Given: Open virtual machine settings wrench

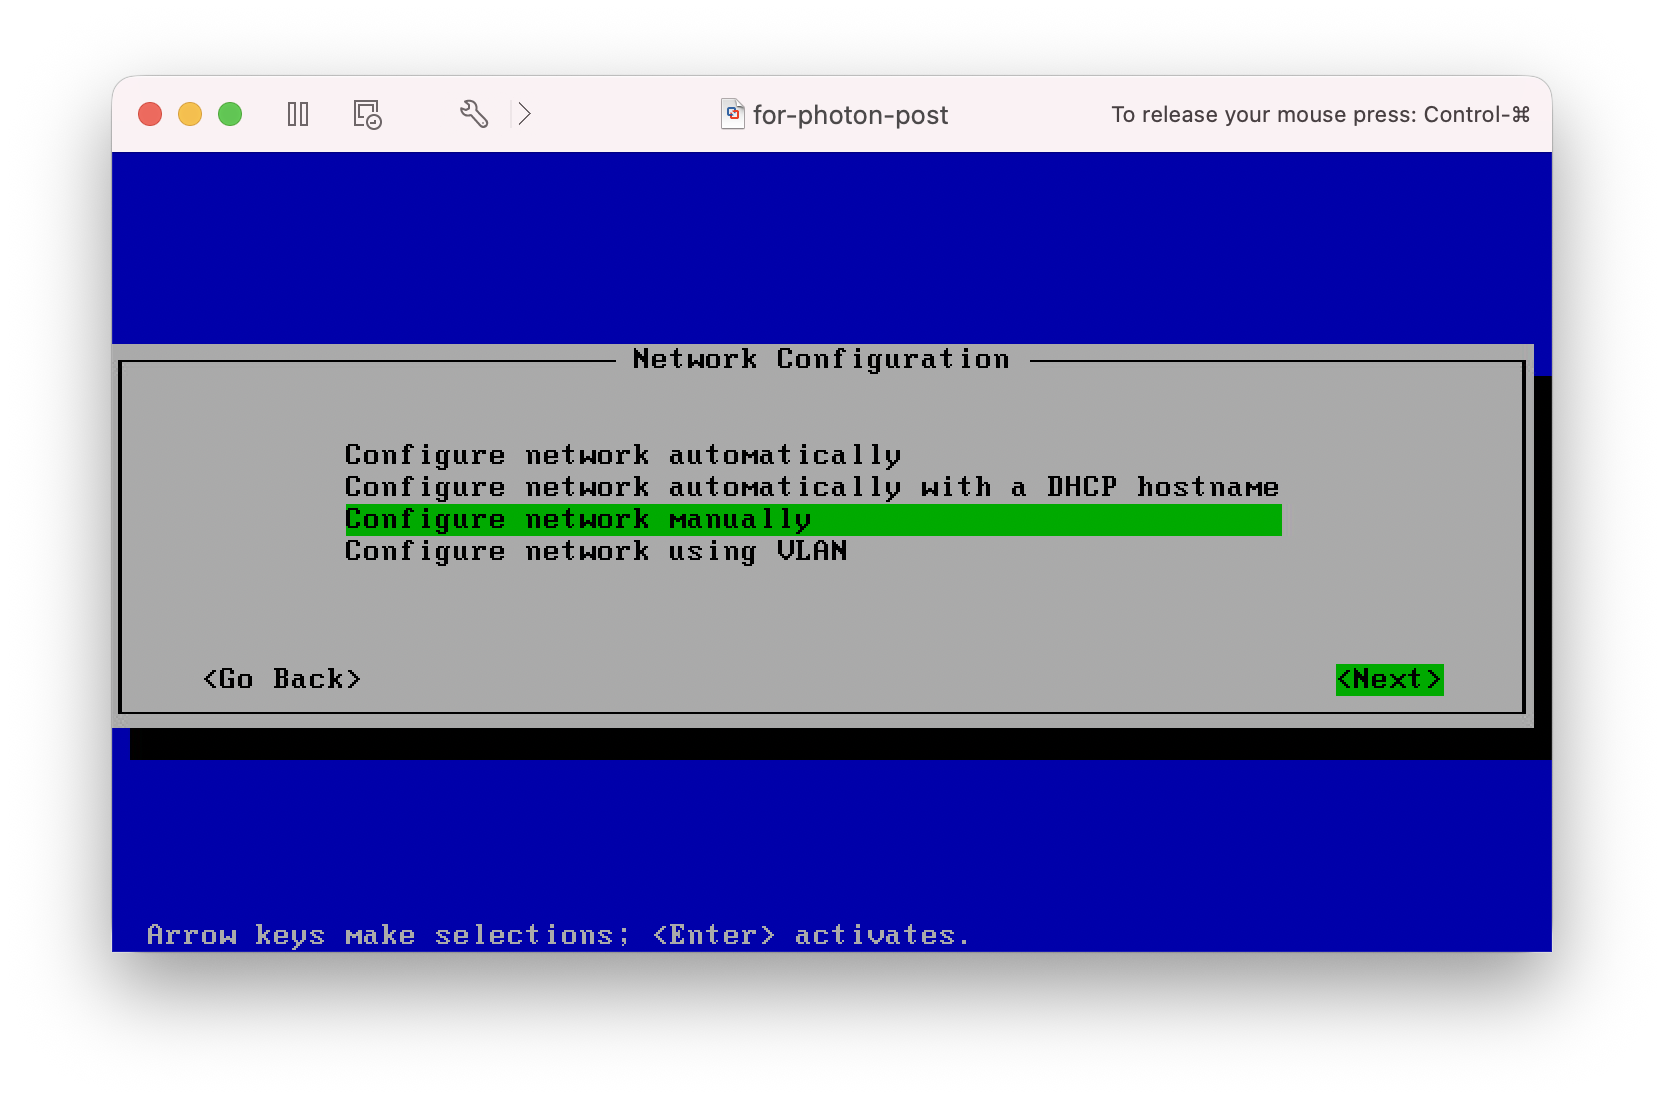Looking at the screenshot, I should 474,115.
